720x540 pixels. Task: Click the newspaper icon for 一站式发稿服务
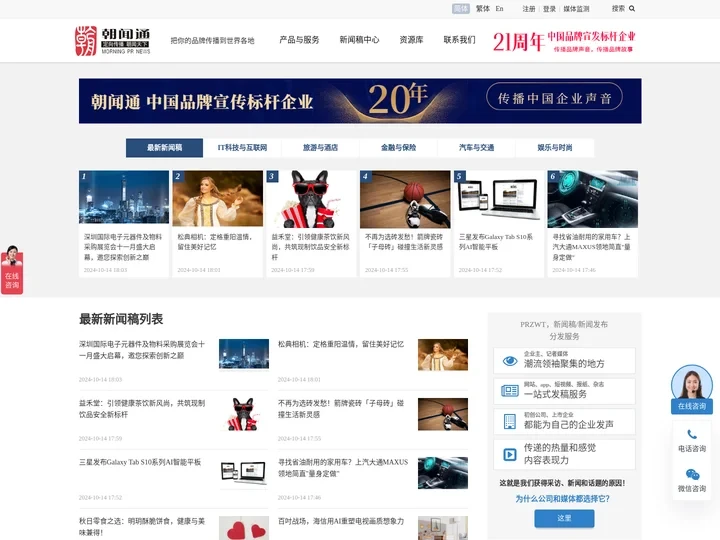pyautogui.click(x=510, y=391)
